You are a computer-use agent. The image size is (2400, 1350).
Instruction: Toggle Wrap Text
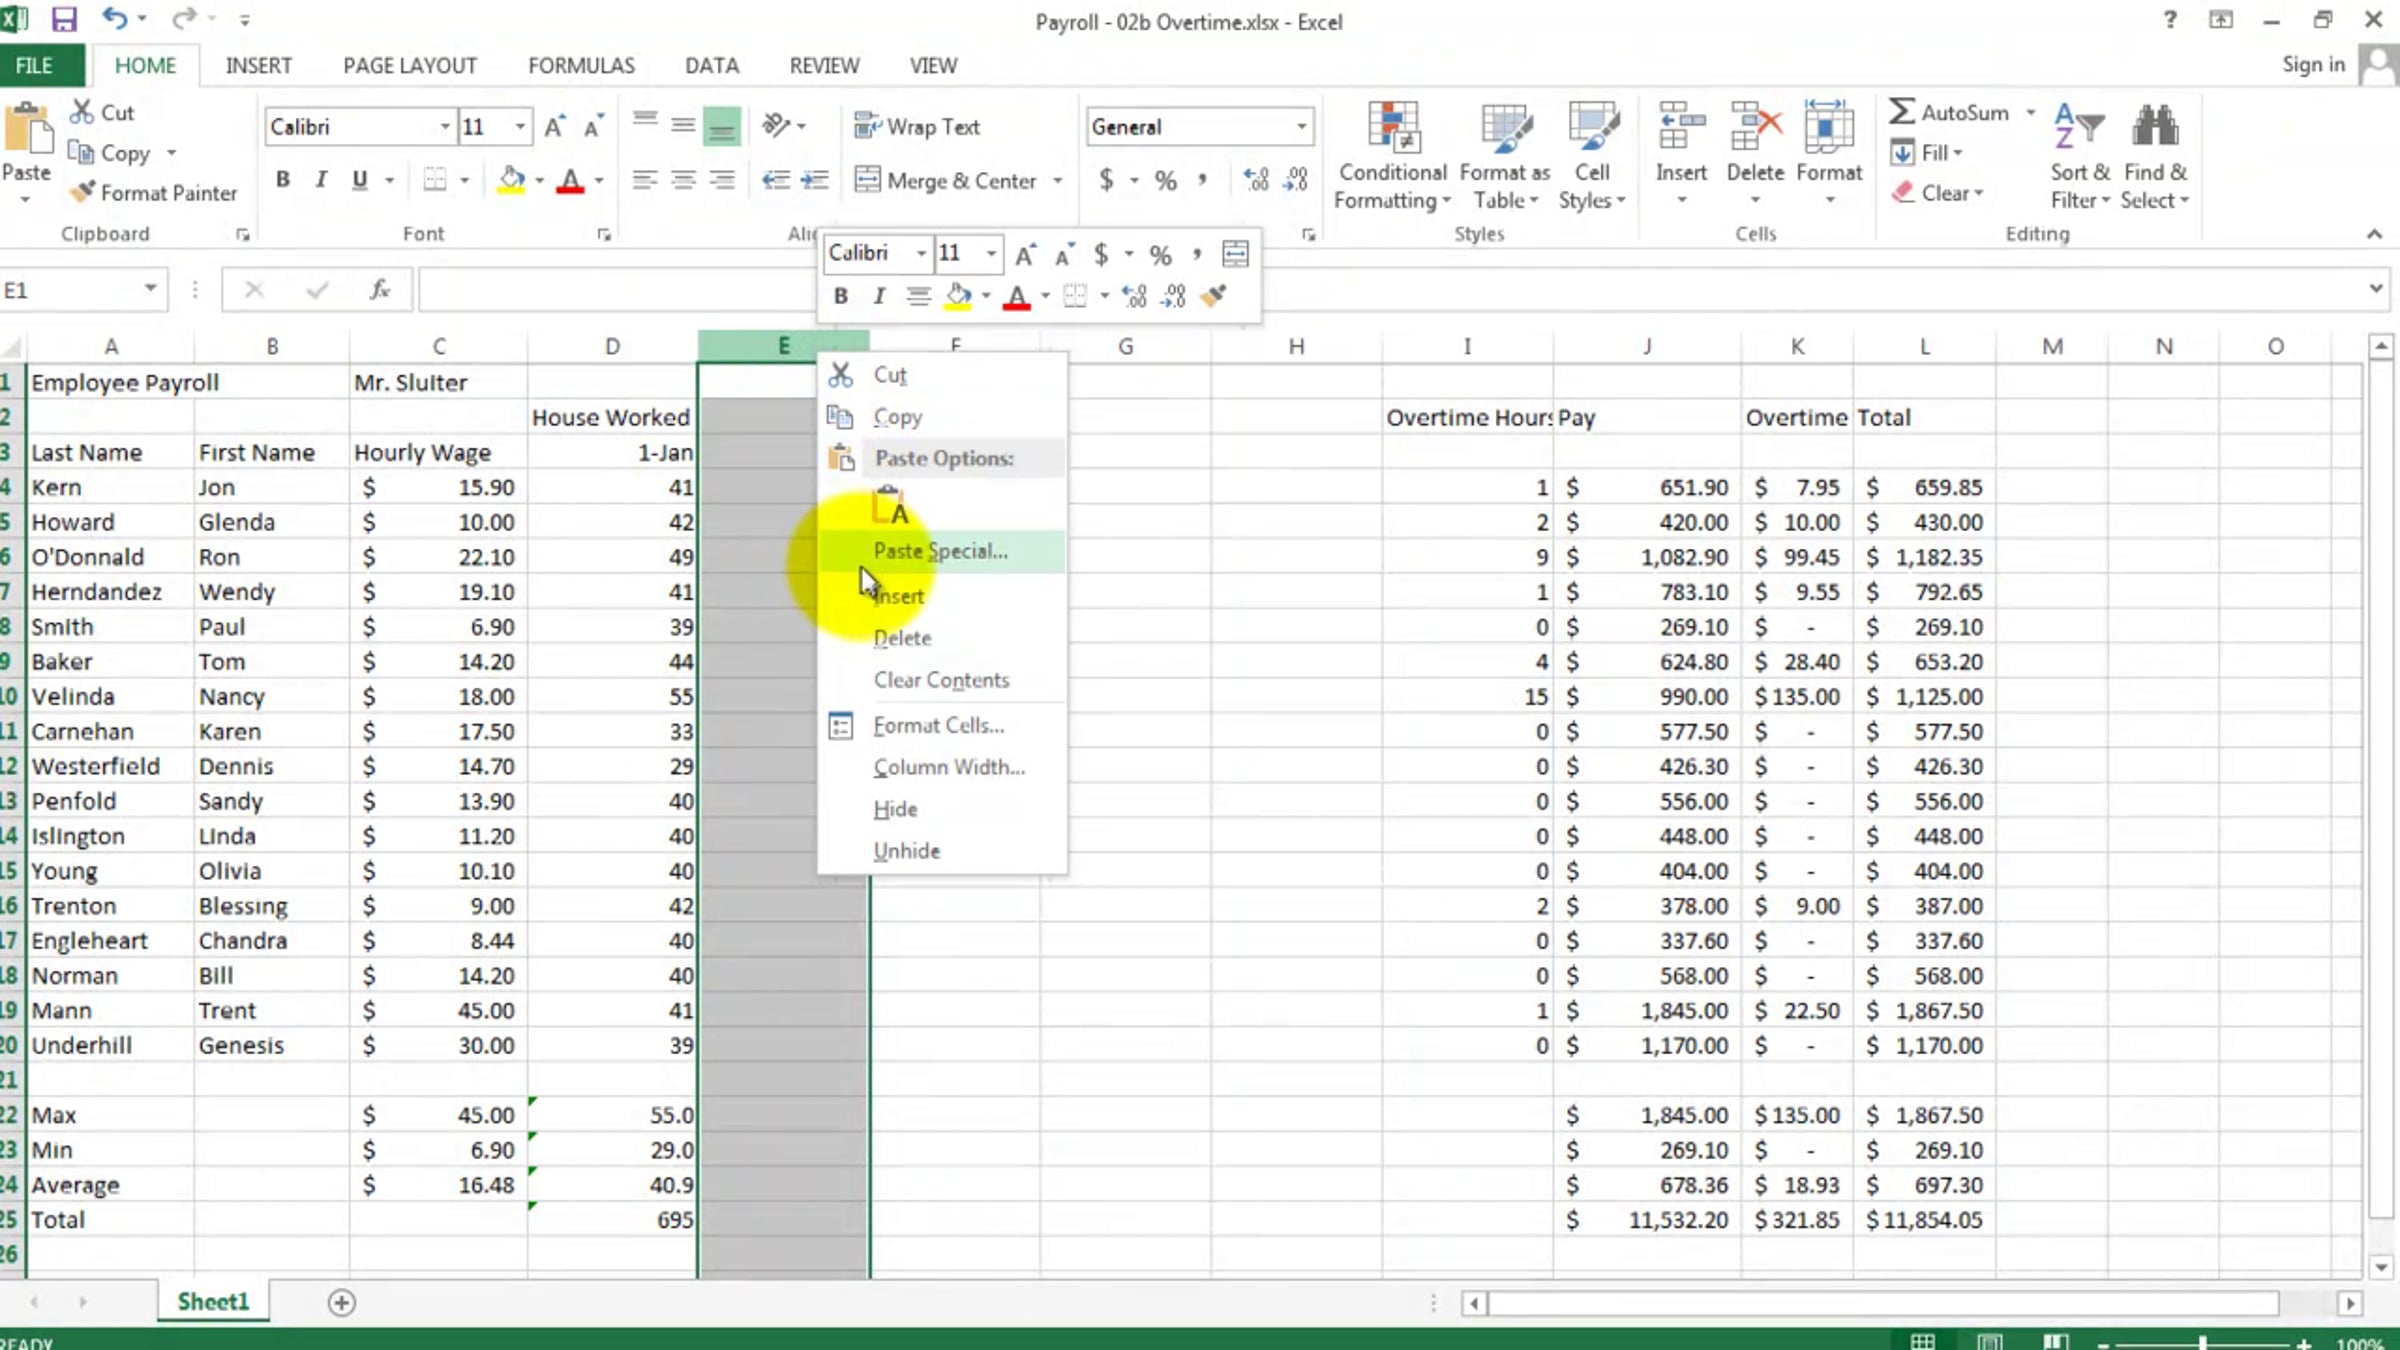coord(917,126)
